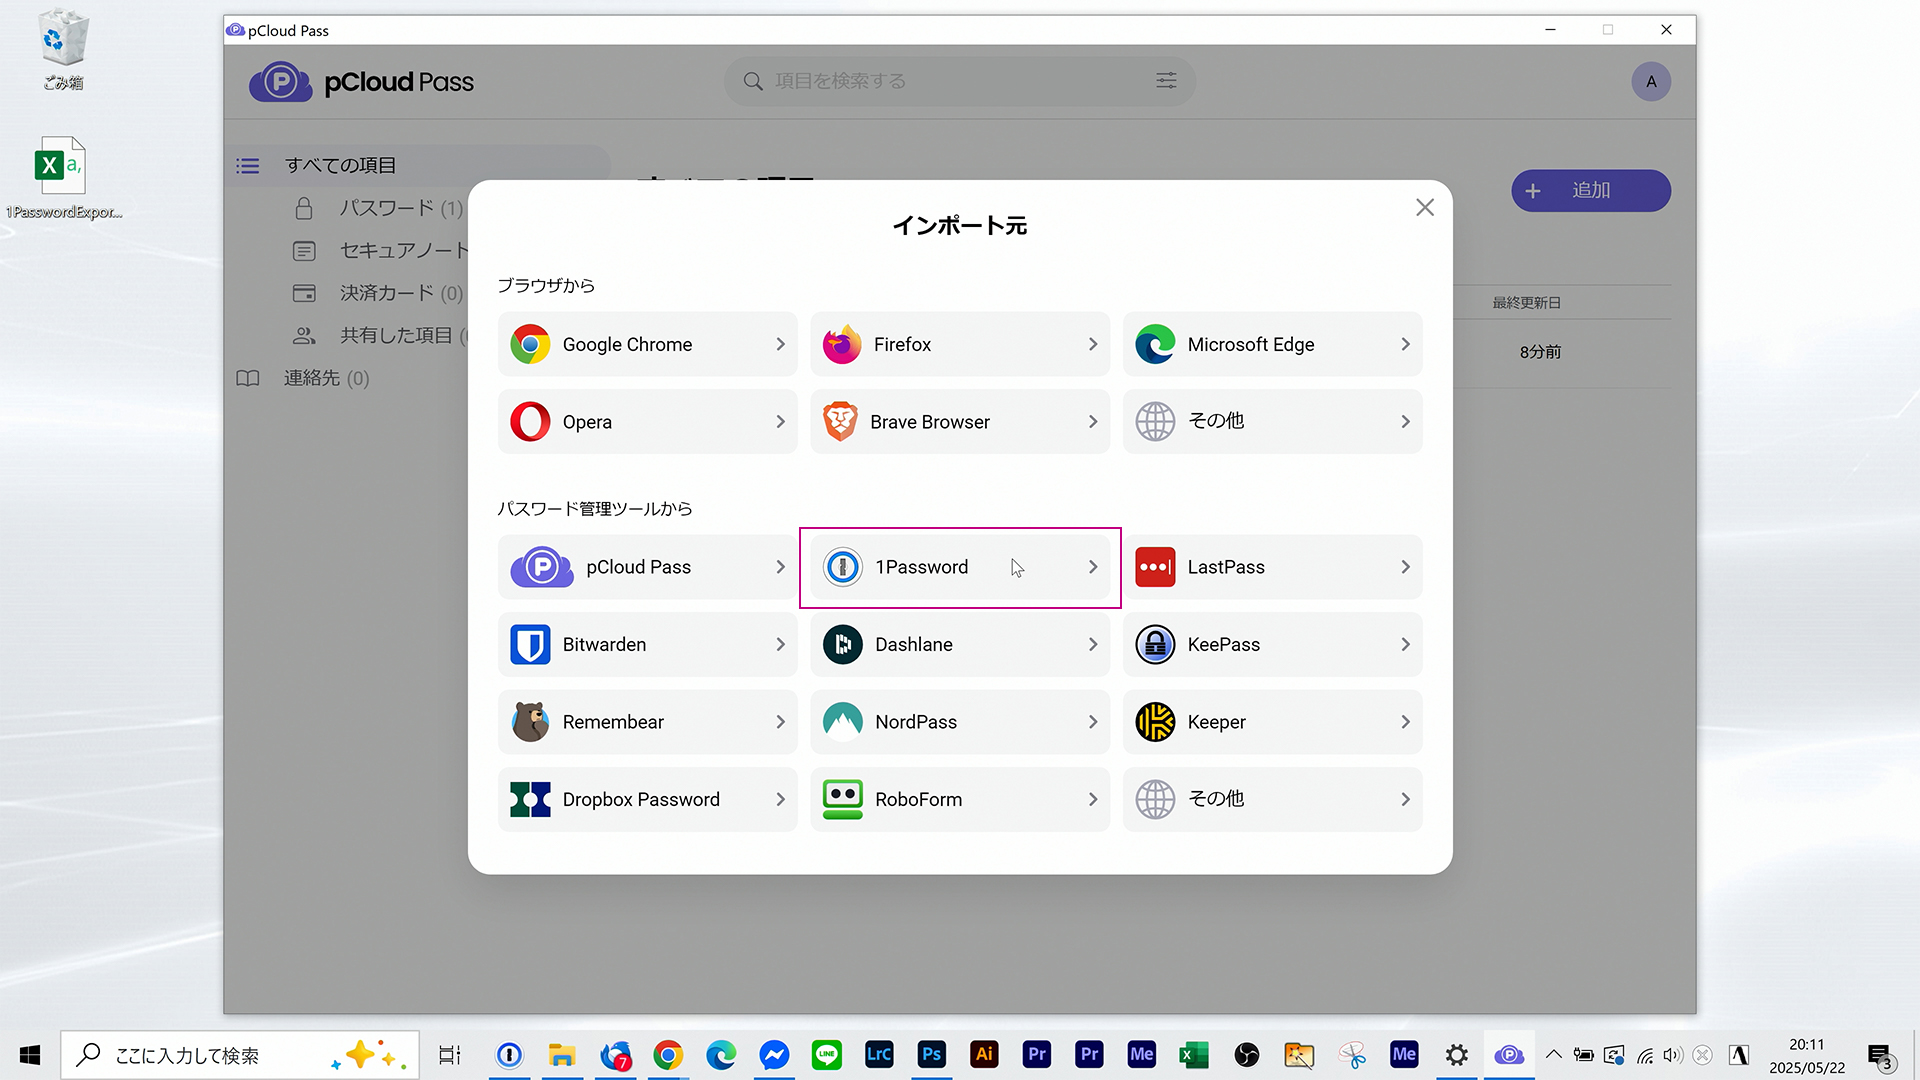Choose Bitwarden as import source
Viewport: 1920px width, 1080px height.
click(x=647, y=645)
